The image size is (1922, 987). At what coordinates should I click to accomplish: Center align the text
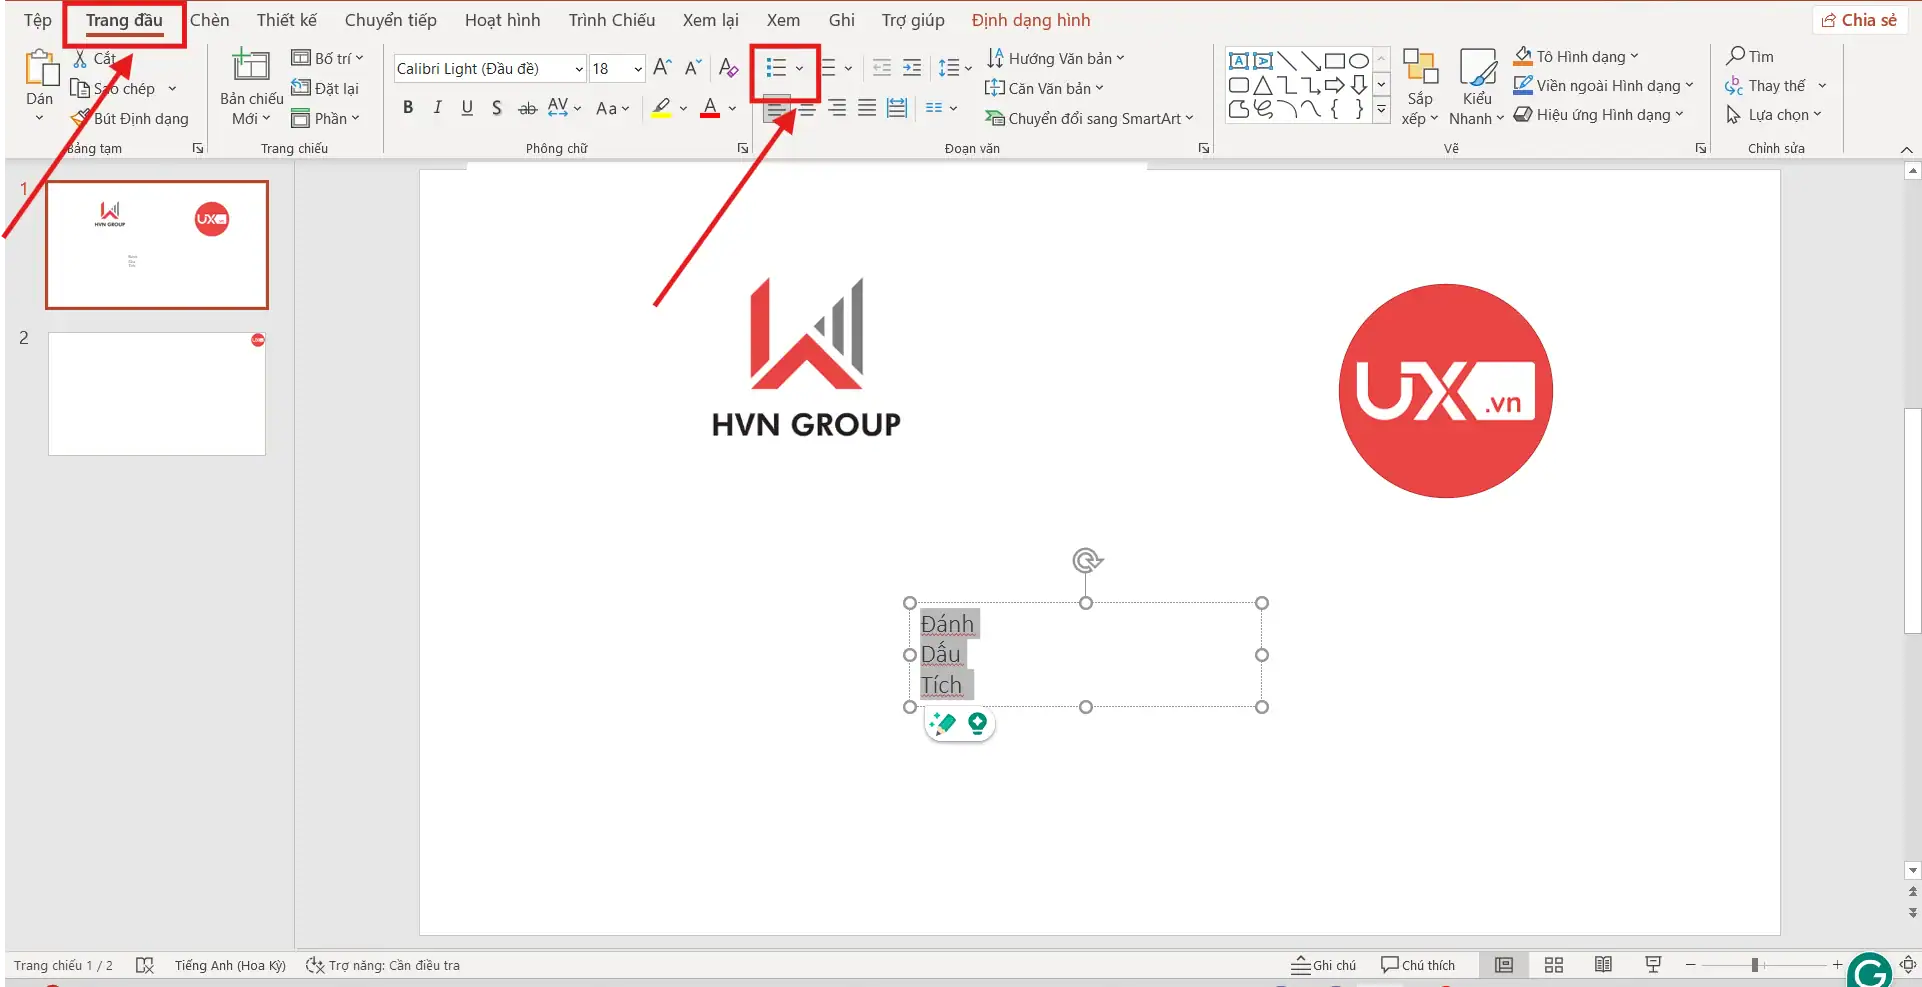click(807, 108)
